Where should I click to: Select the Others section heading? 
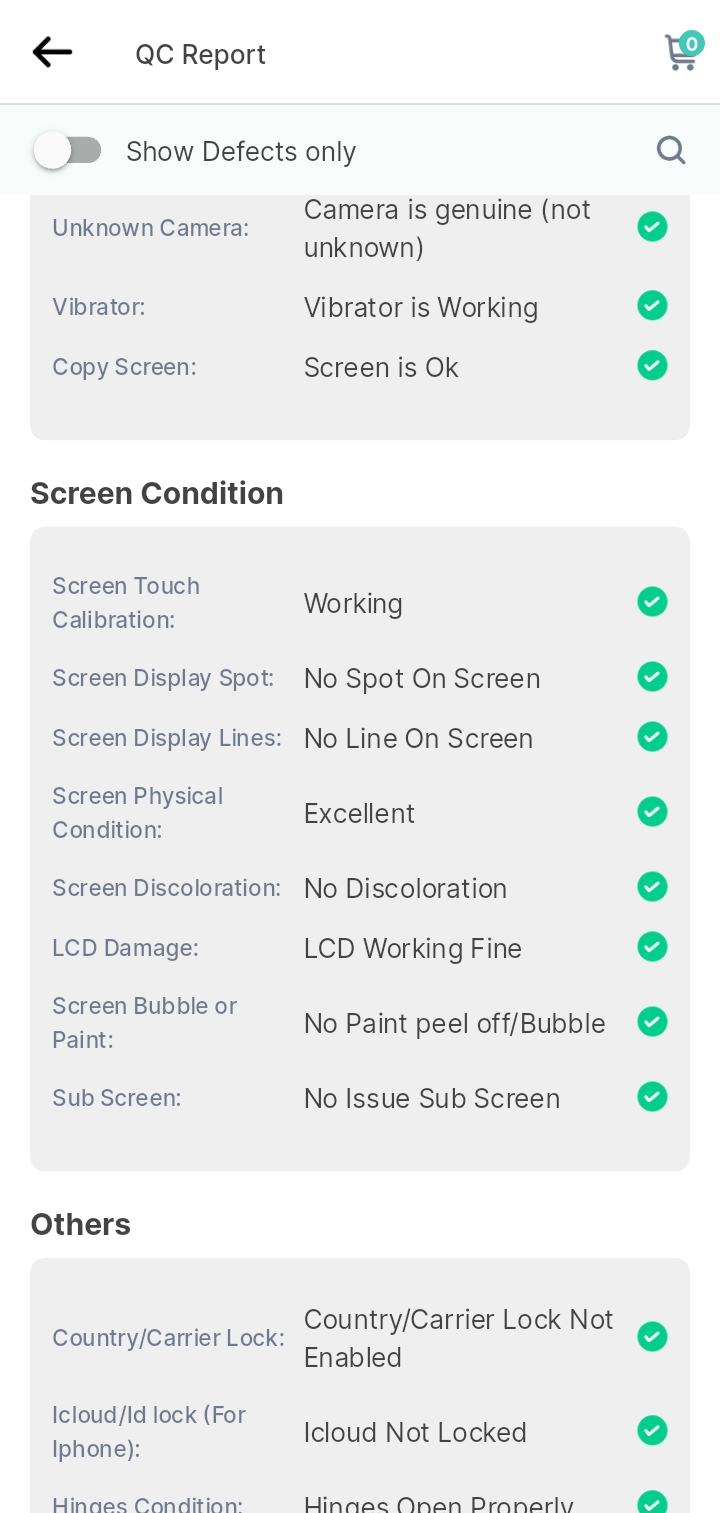(81, 1224)
